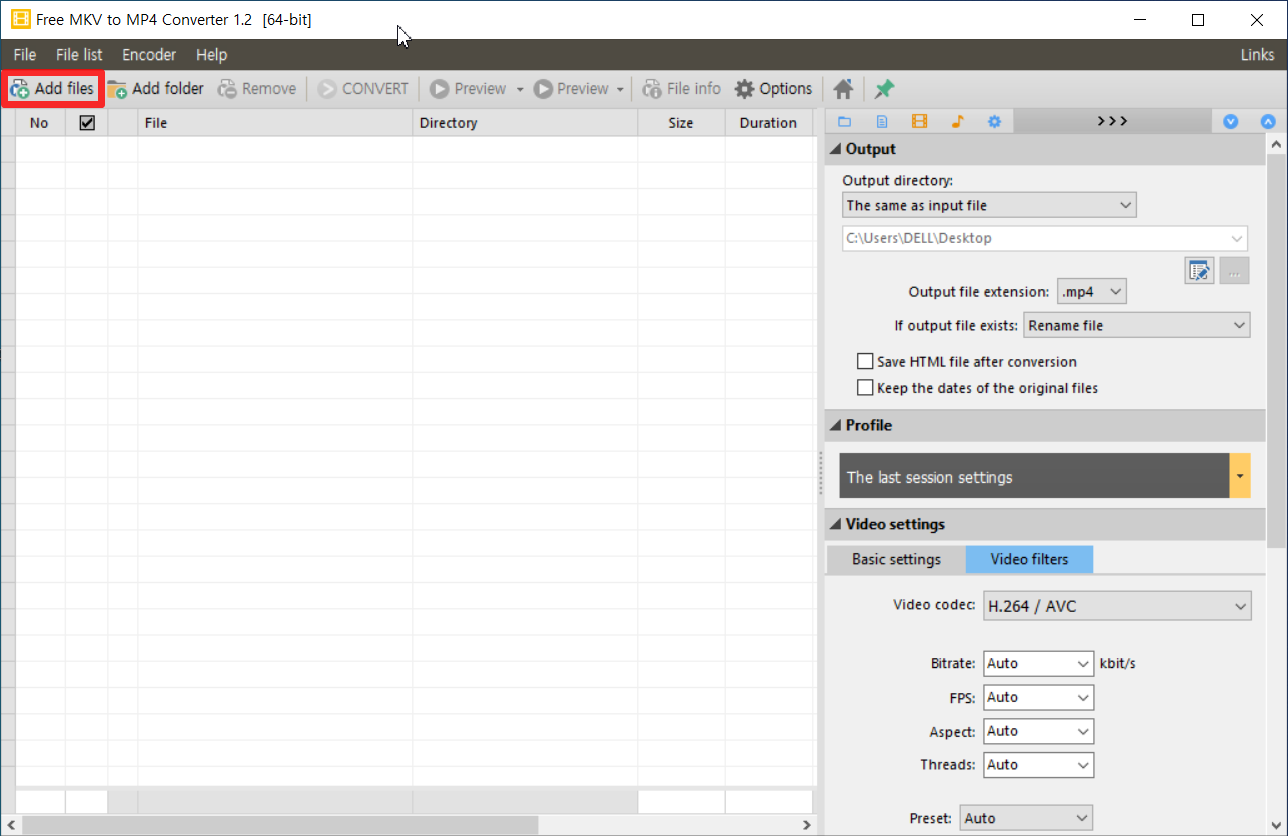Sort by the File column header

[275, 123]
